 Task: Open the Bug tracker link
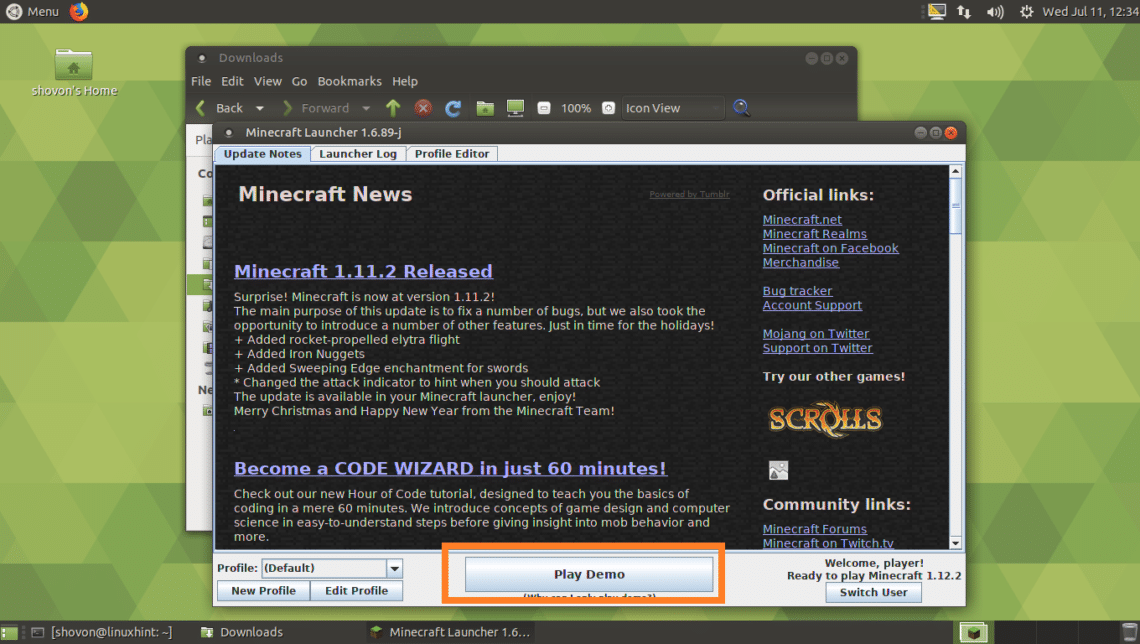[797, 291]
